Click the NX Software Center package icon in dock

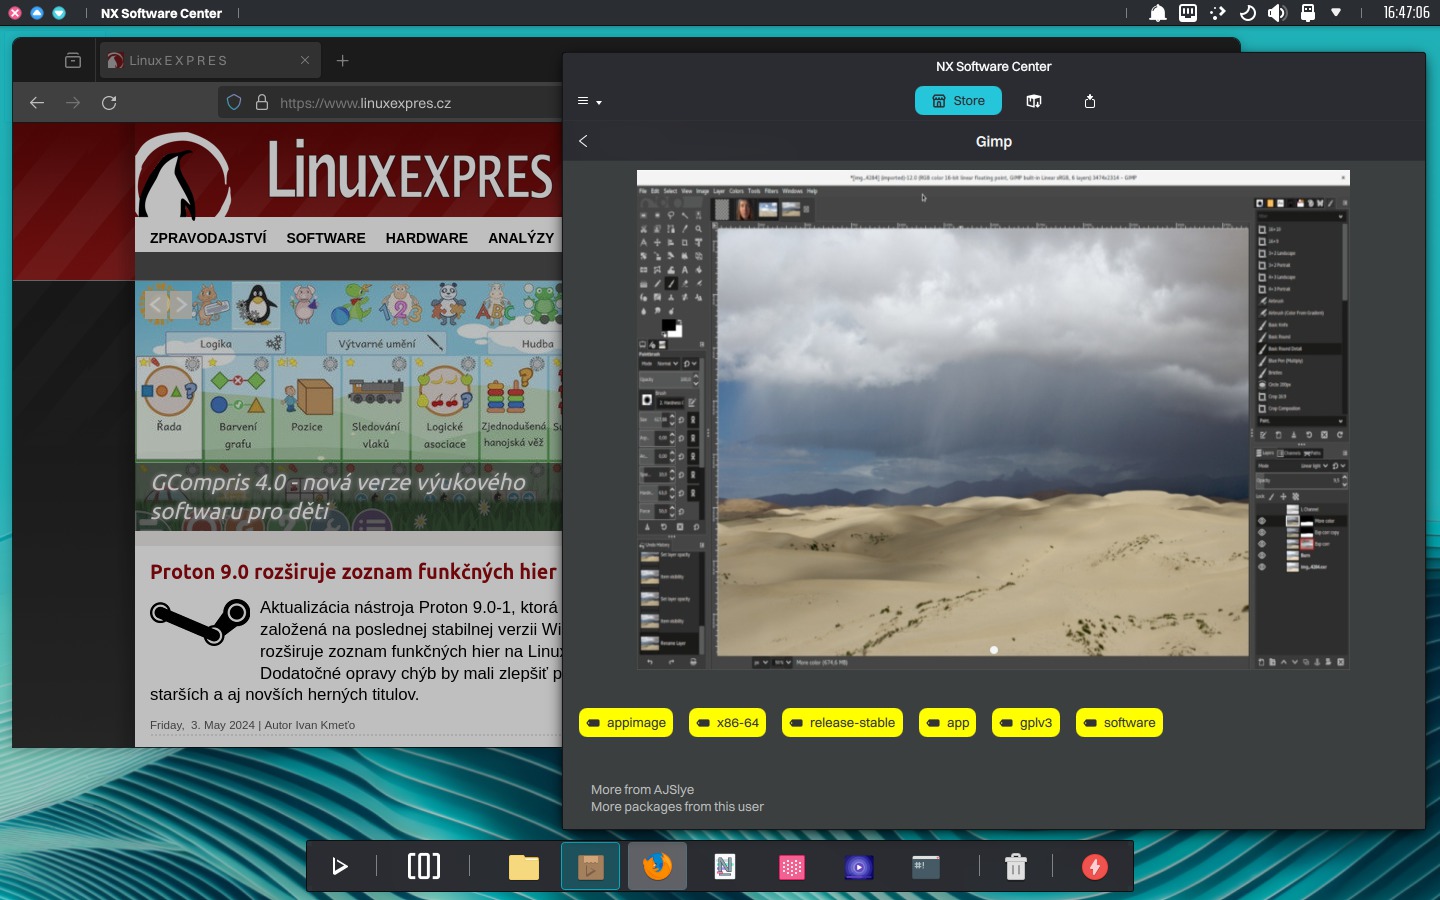pyautogui.click(x=590, y=866)
